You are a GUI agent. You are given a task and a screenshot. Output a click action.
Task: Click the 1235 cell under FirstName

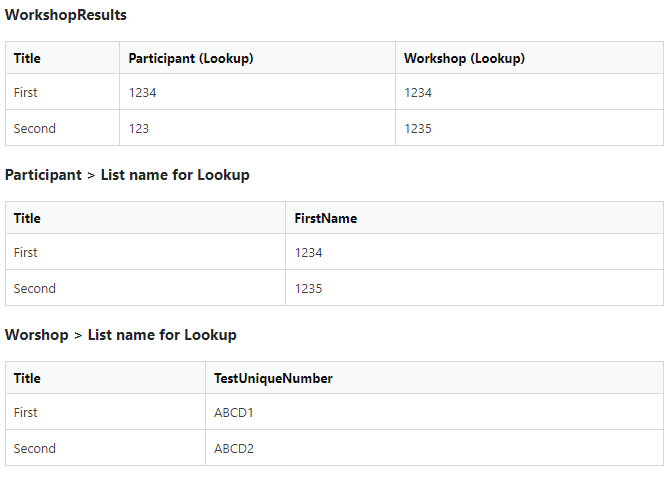click(309, 288)
